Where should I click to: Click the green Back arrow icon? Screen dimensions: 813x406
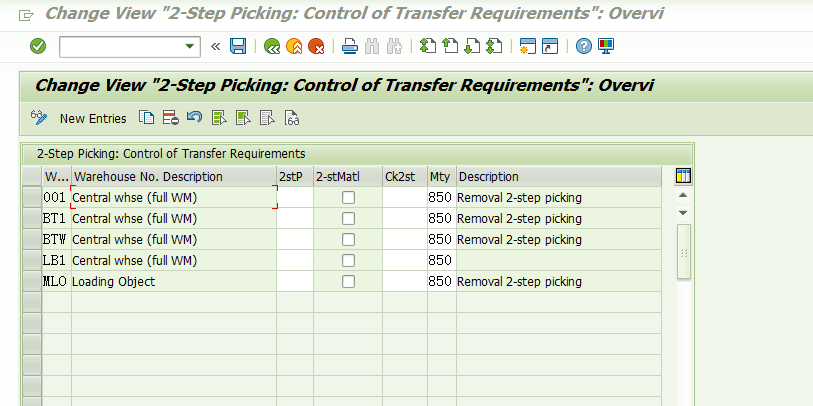(x=272, y=47)
